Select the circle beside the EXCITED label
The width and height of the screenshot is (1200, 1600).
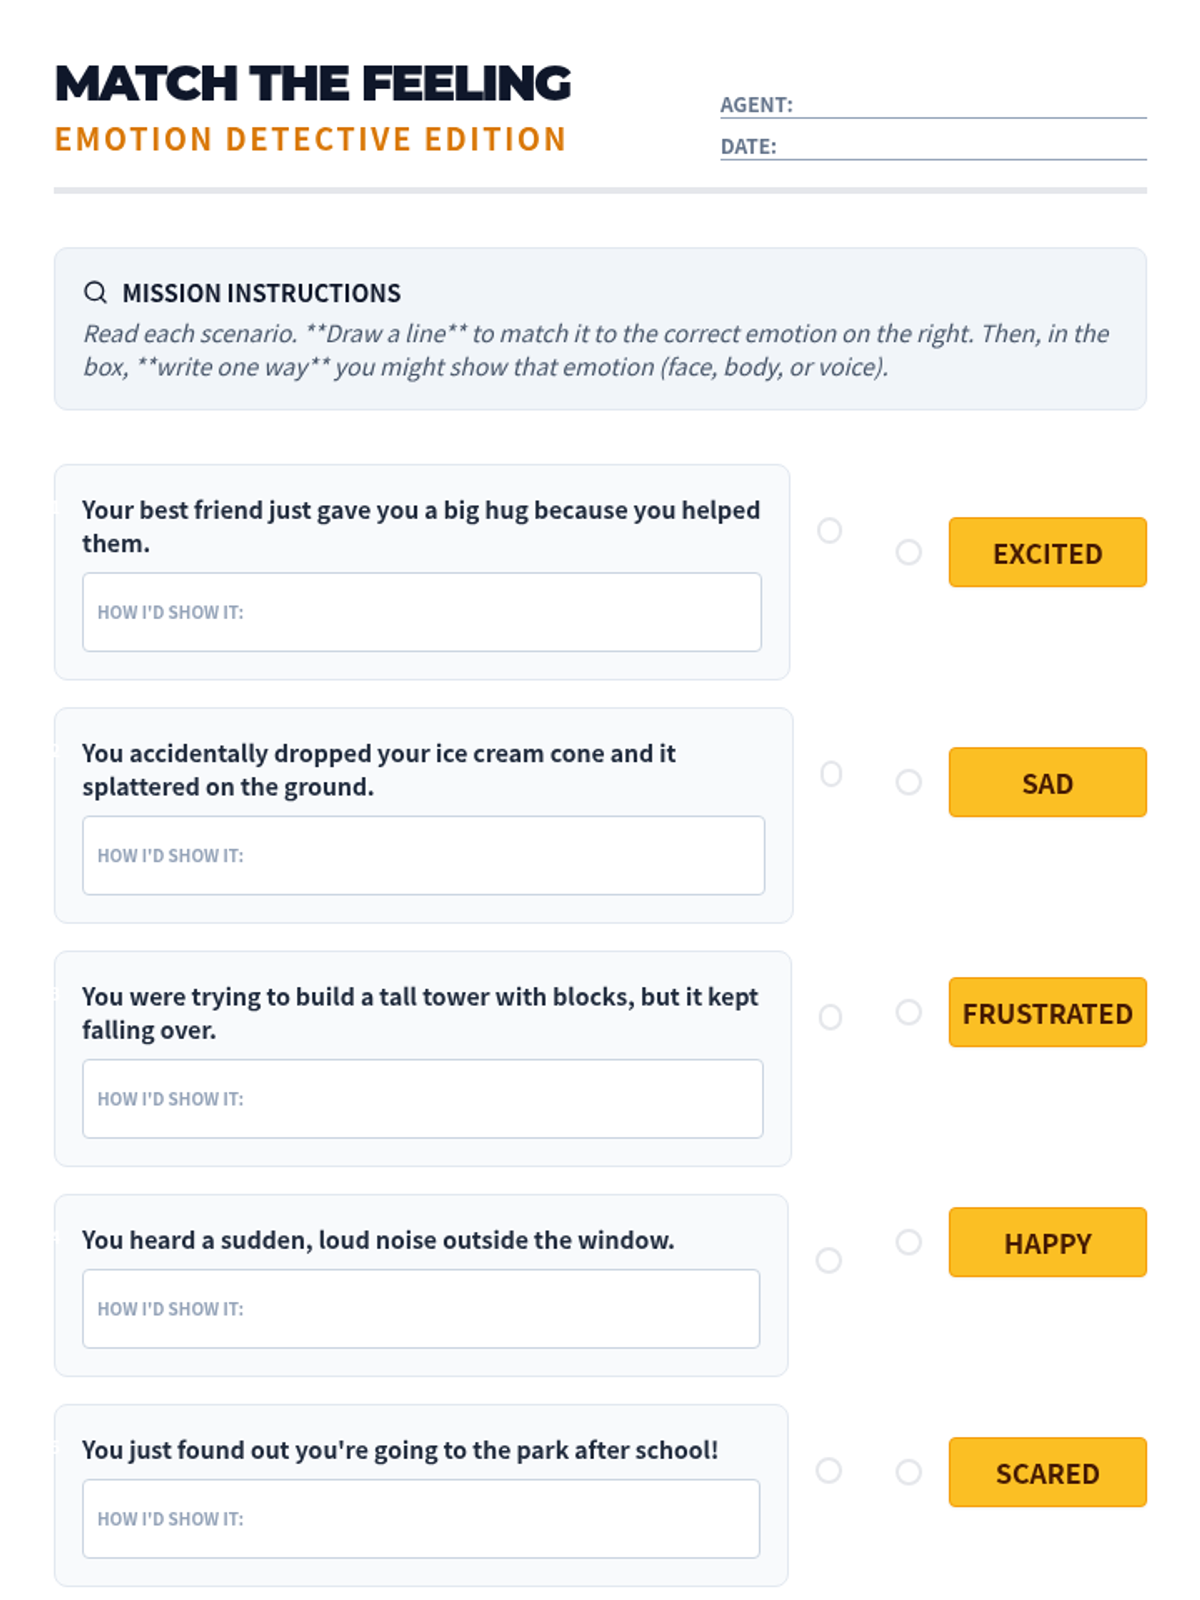(908, 552)
